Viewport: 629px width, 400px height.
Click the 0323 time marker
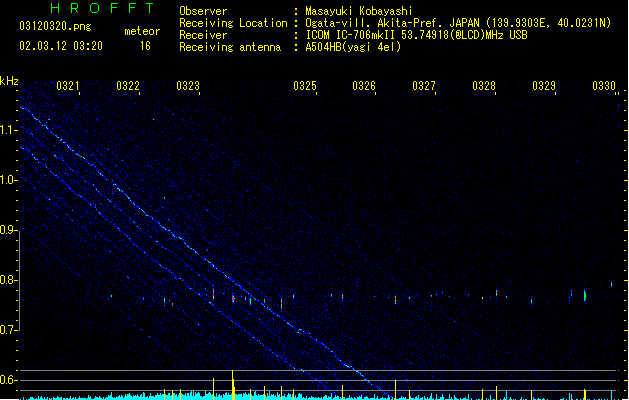tap(188, 86)
